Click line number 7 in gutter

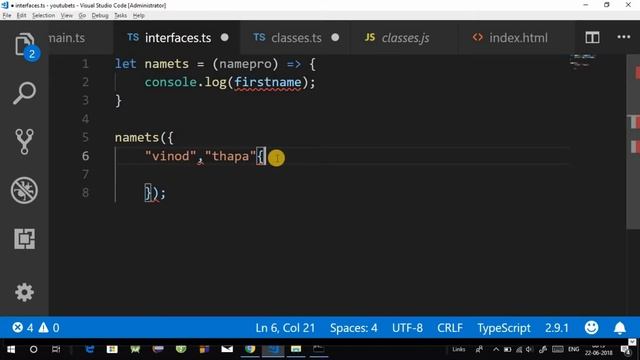pos(85,174)
